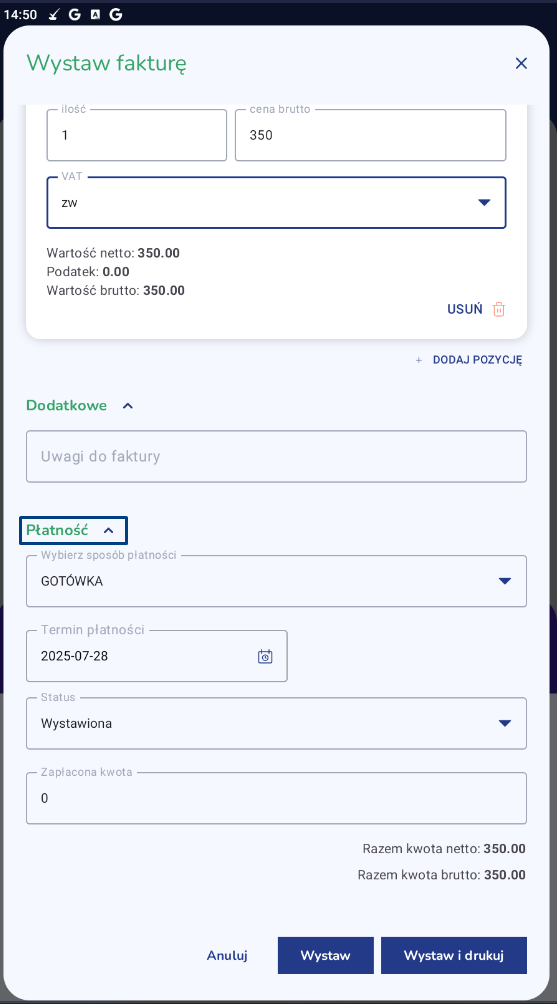The width and height of the screenshot is (557, 1004).
Task: Click the Anuluj button
Action: click(x=227, y=955)
